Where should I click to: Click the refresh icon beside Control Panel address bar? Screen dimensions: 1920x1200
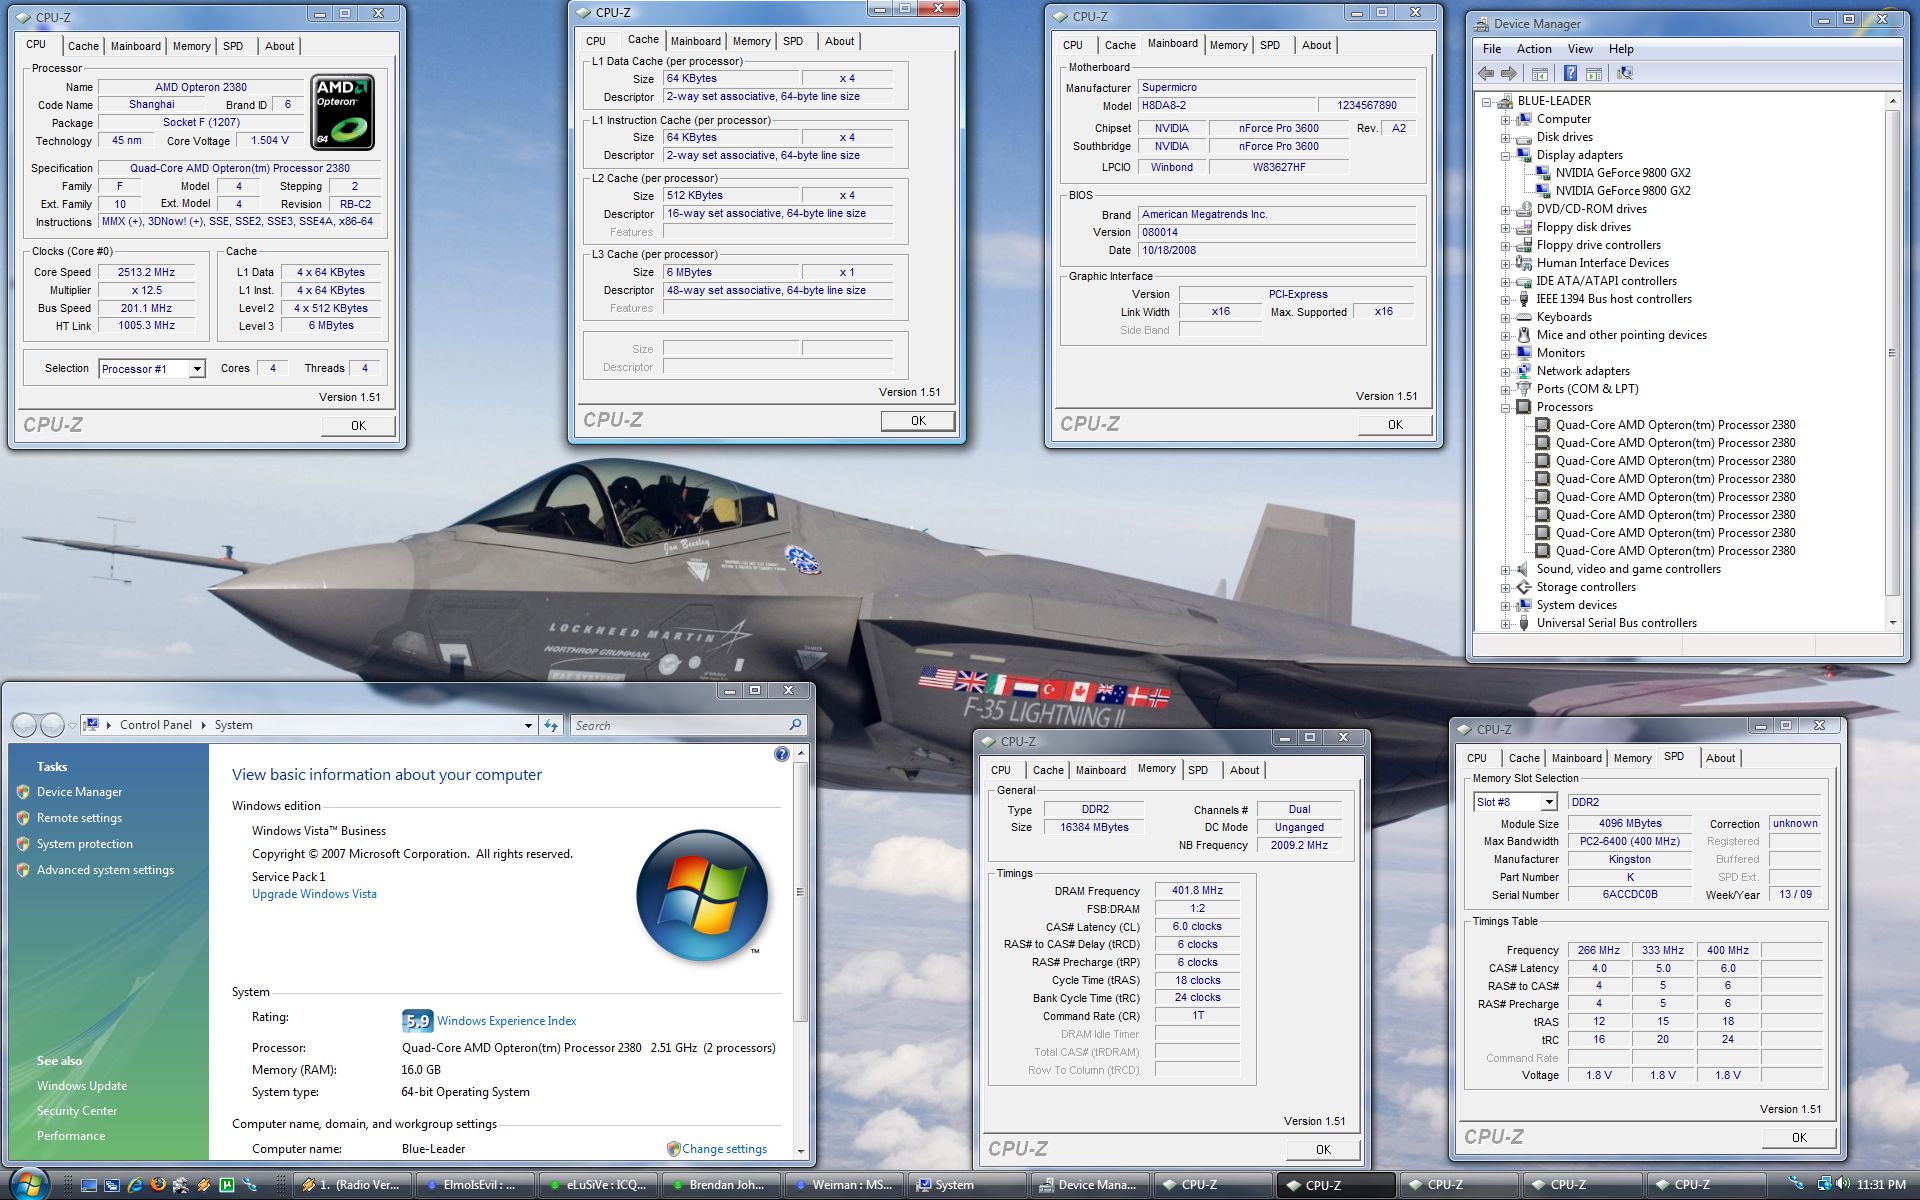point(551,725)
